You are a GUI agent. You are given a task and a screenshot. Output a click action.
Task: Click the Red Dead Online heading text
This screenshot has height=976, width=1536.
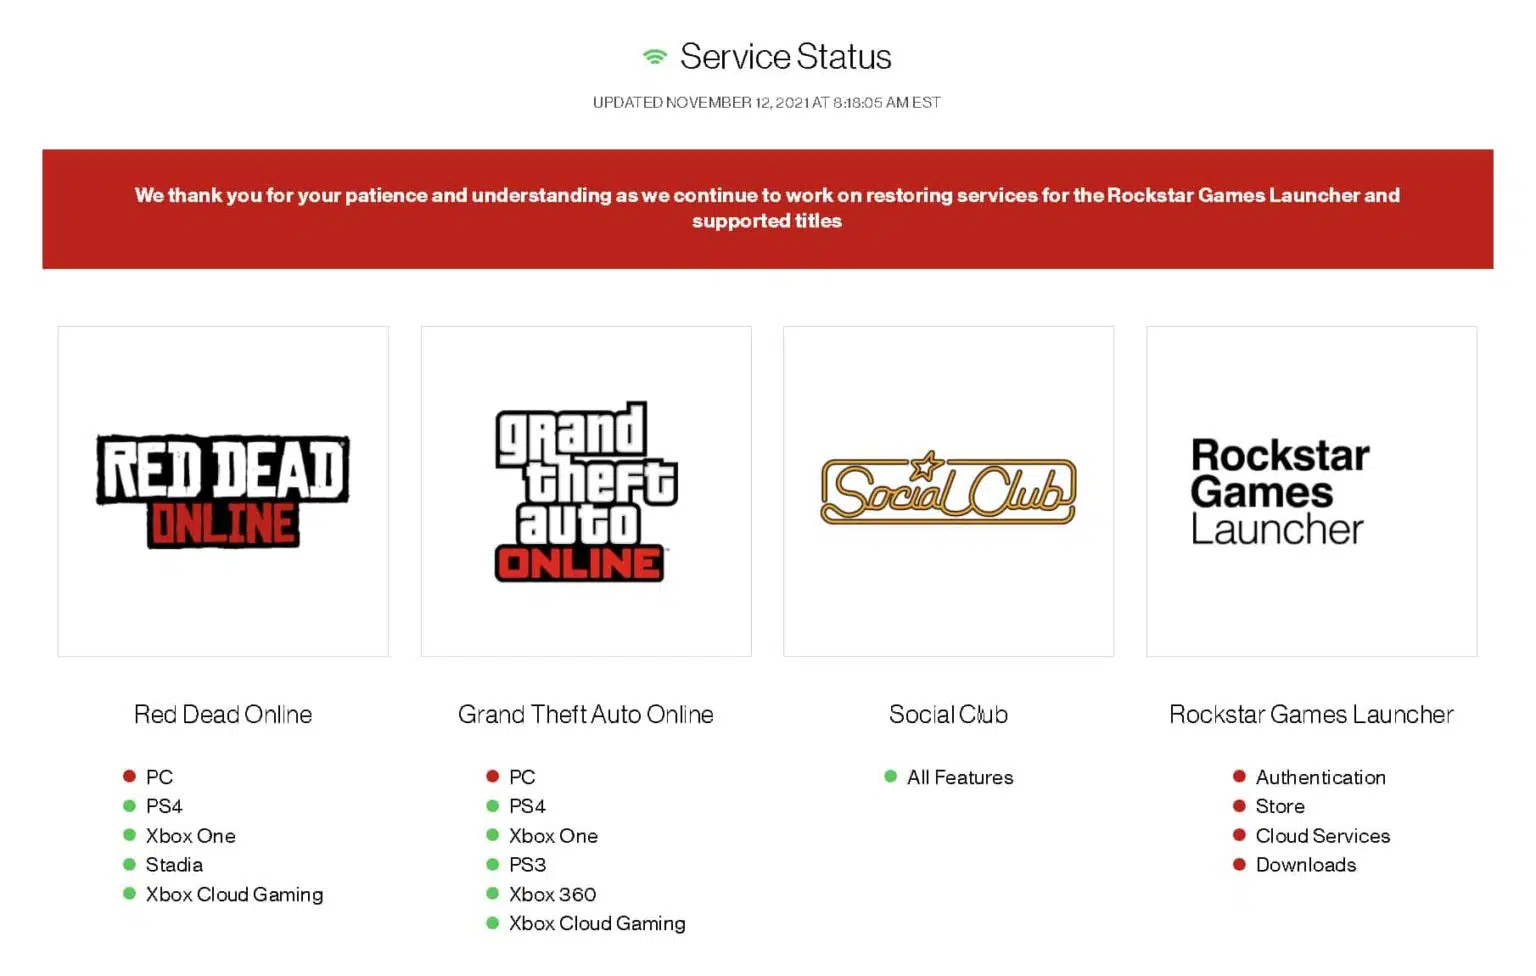point(223,714)
